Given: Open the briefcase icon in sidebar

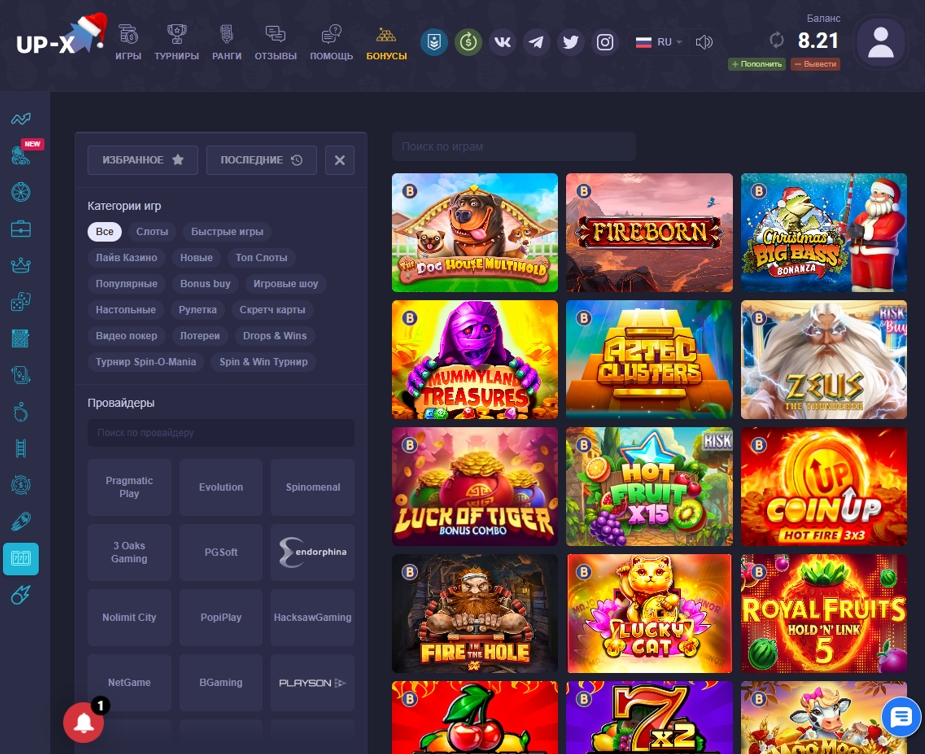Looking at the screenshot, I should tap(21, 229).
